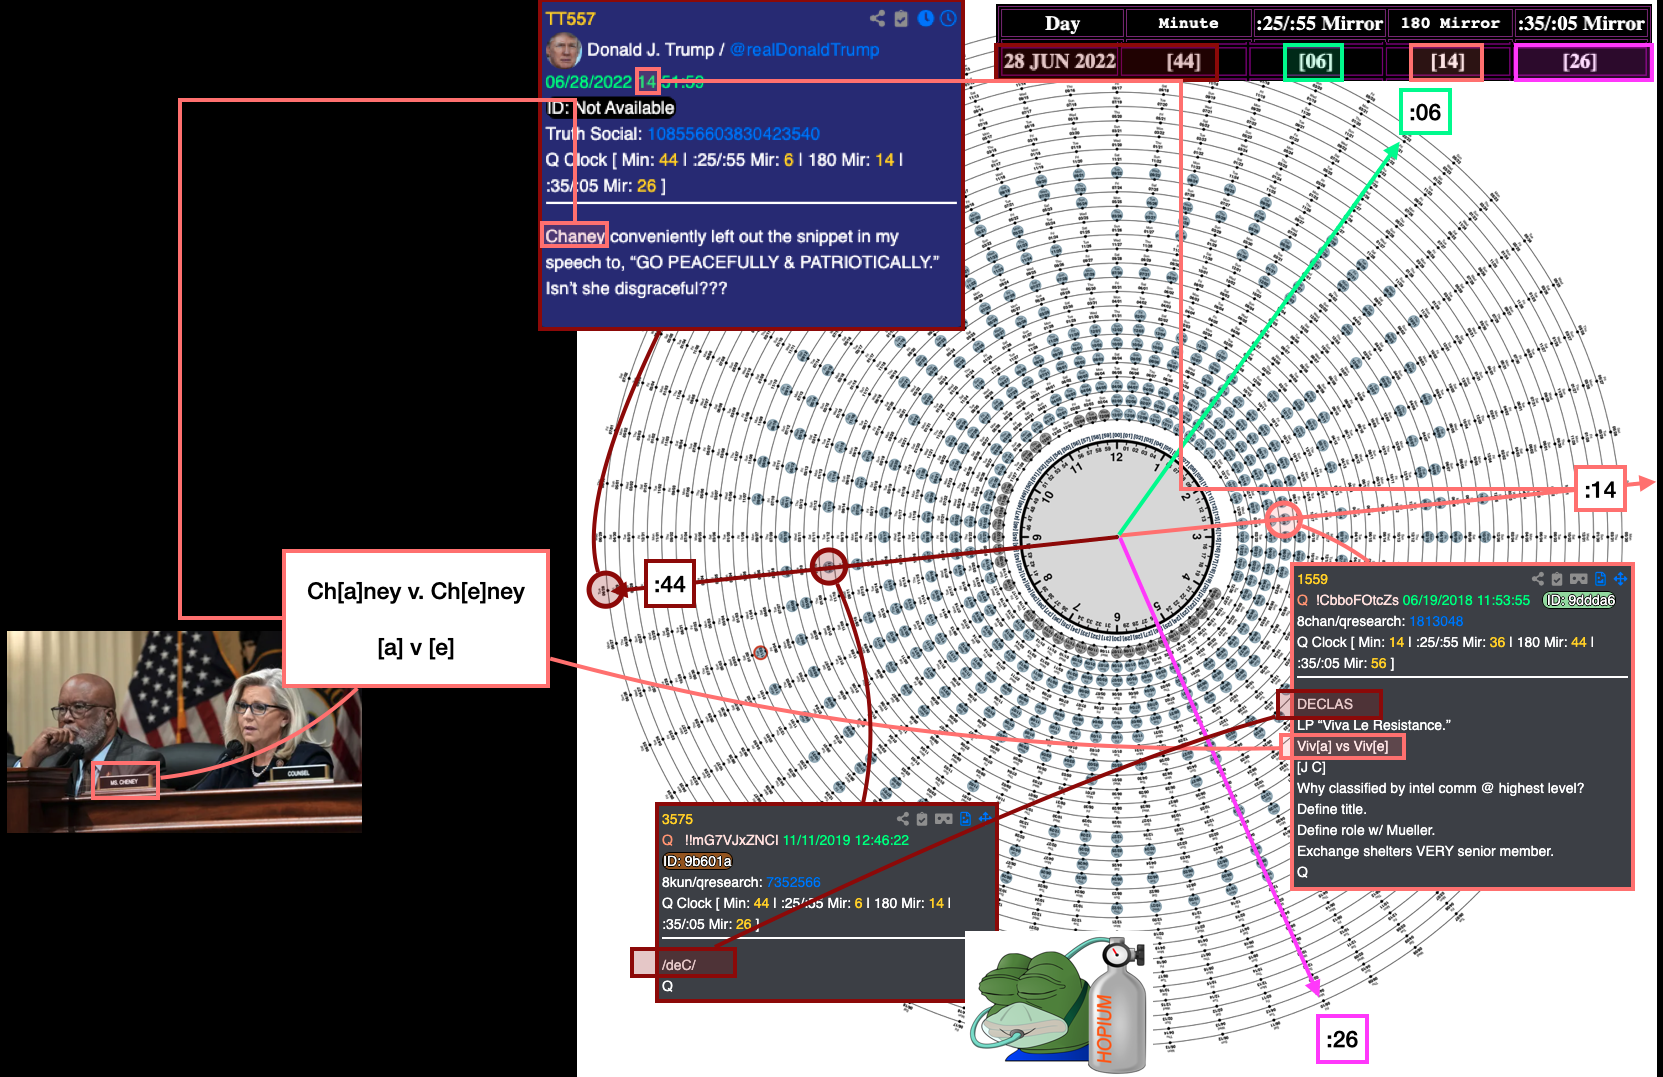Click share icon on post 1559
Viewport: 1663px width, 1077px height.
tap(1538, 579)
